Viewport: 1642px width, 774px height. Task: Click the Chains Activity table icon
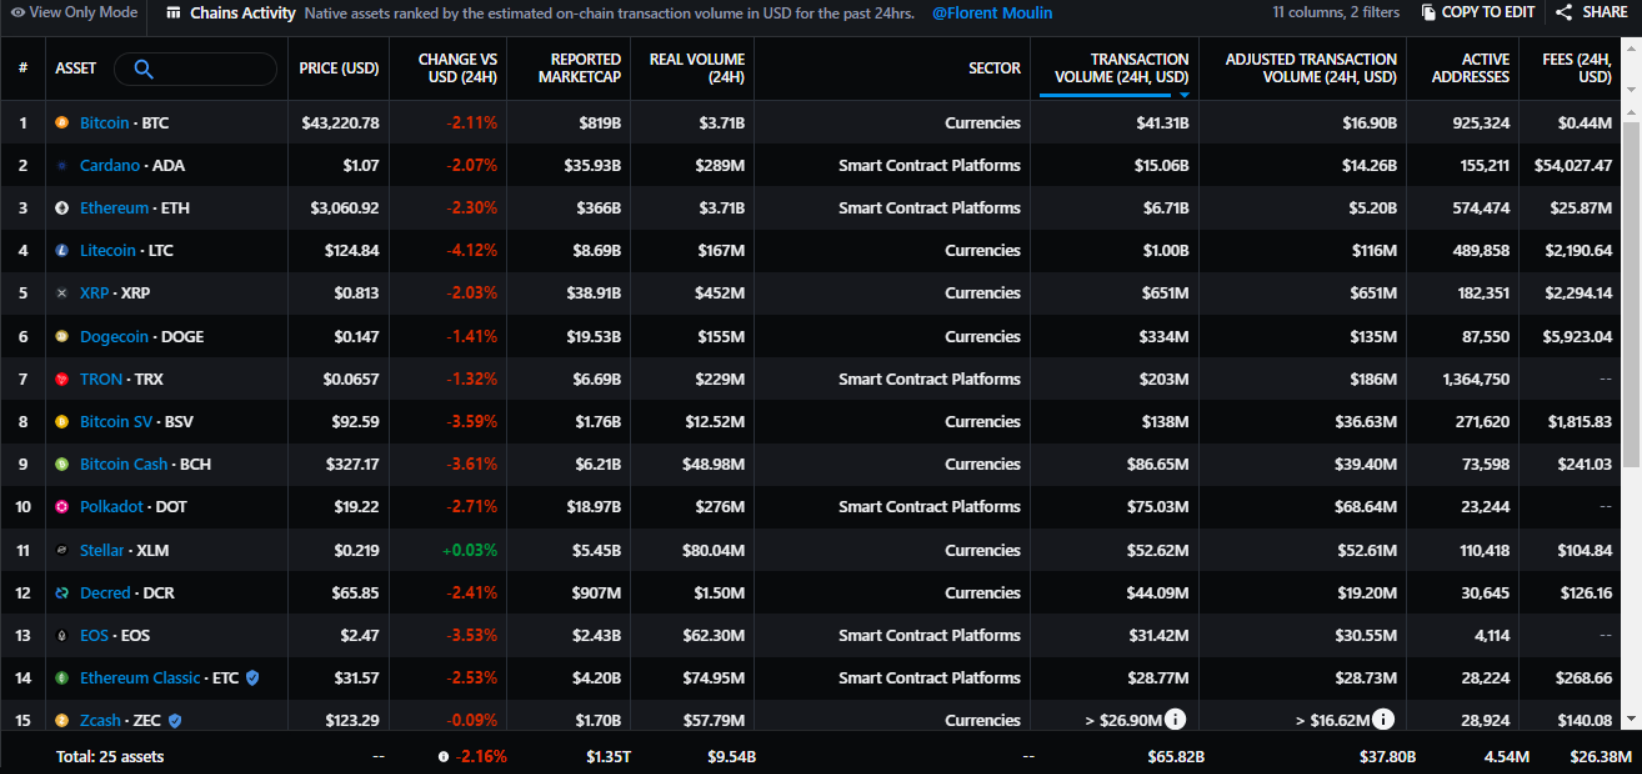pyautogui.click(x=174, y=13)
